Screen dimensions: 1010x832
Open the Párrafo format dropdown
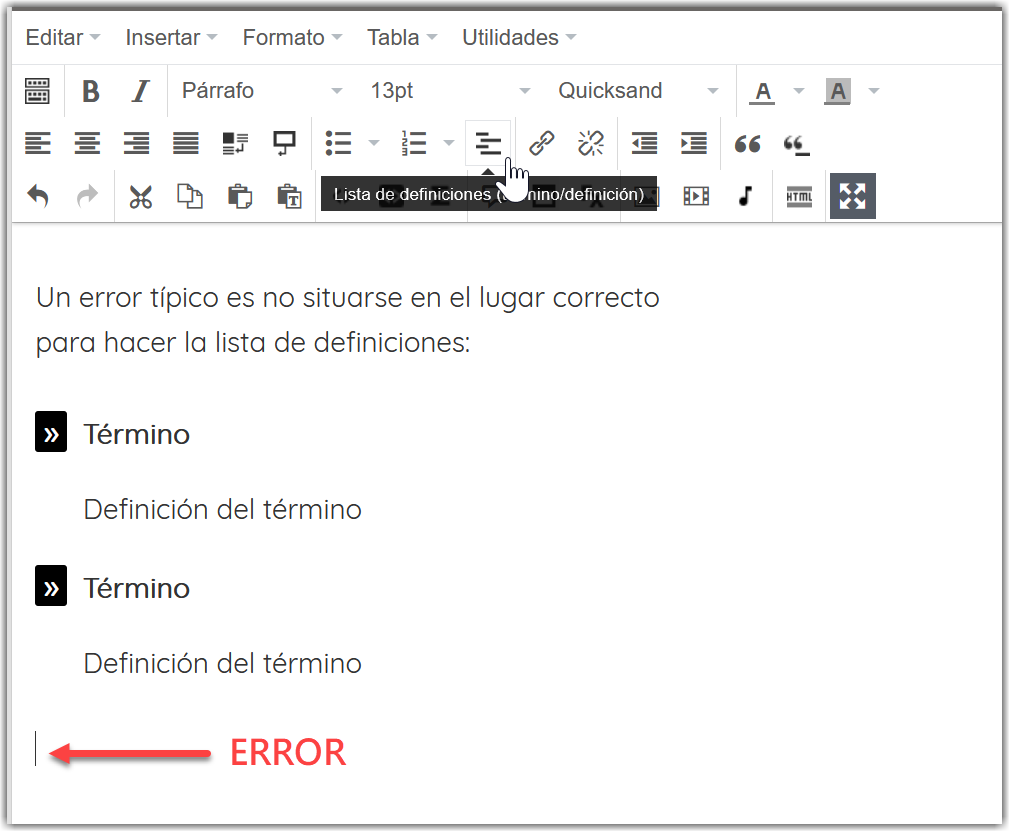(260, 91)
